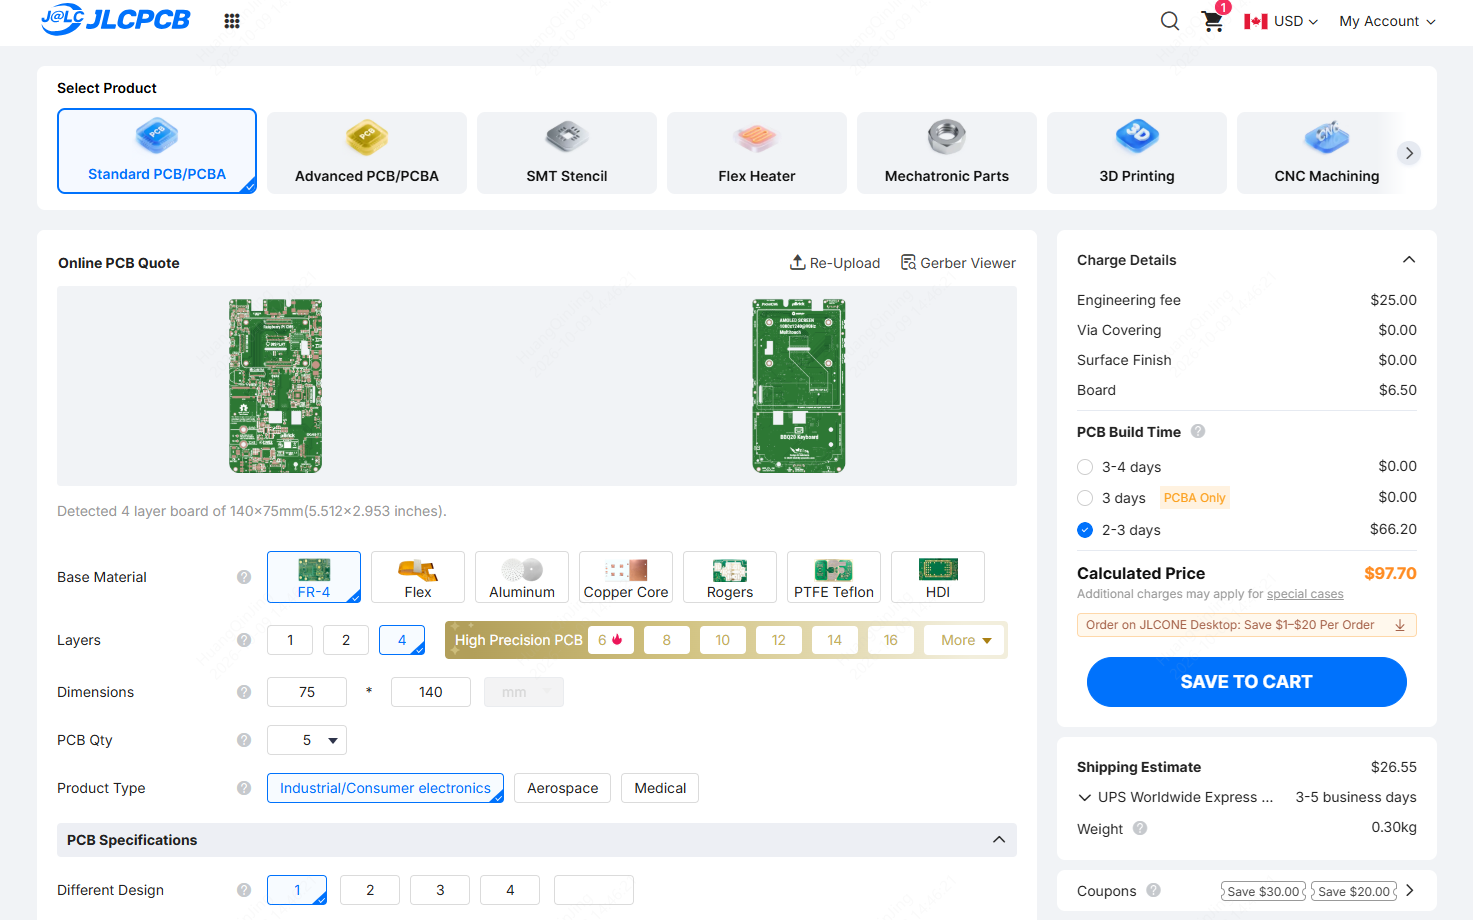This screenshot has height=920, width=1473.
Task: Open the apps grid menu icon
Action: [232, 21]
